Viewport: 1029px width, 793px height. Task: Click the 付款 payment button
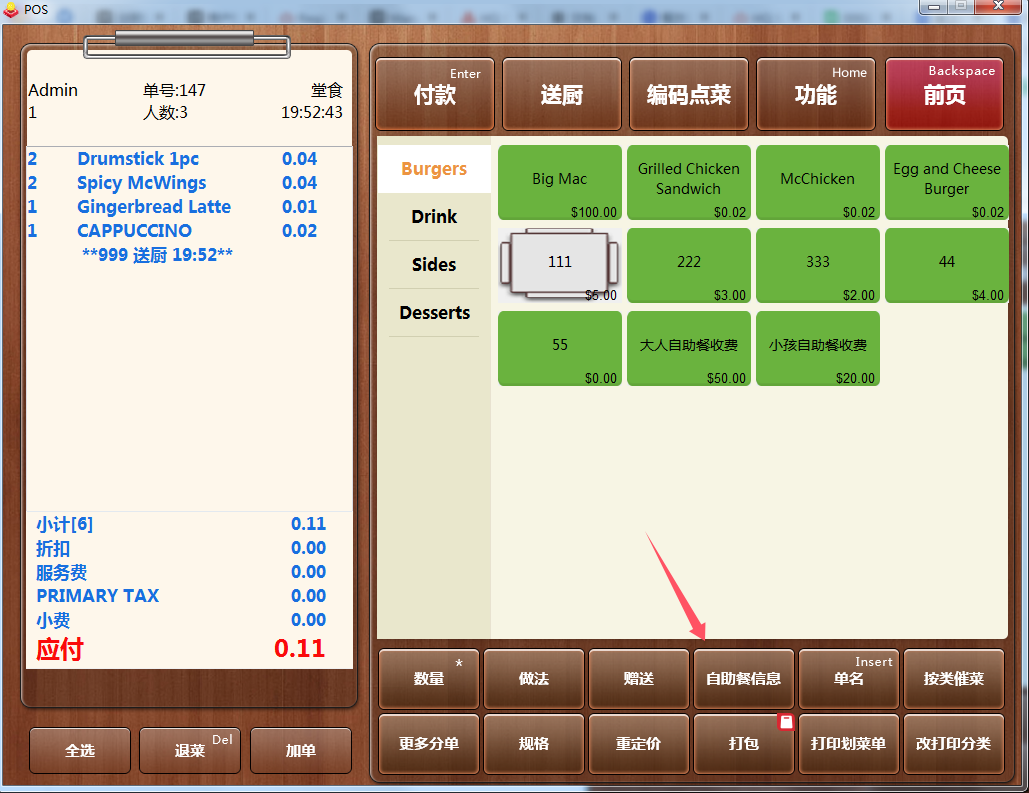[434, 94]
